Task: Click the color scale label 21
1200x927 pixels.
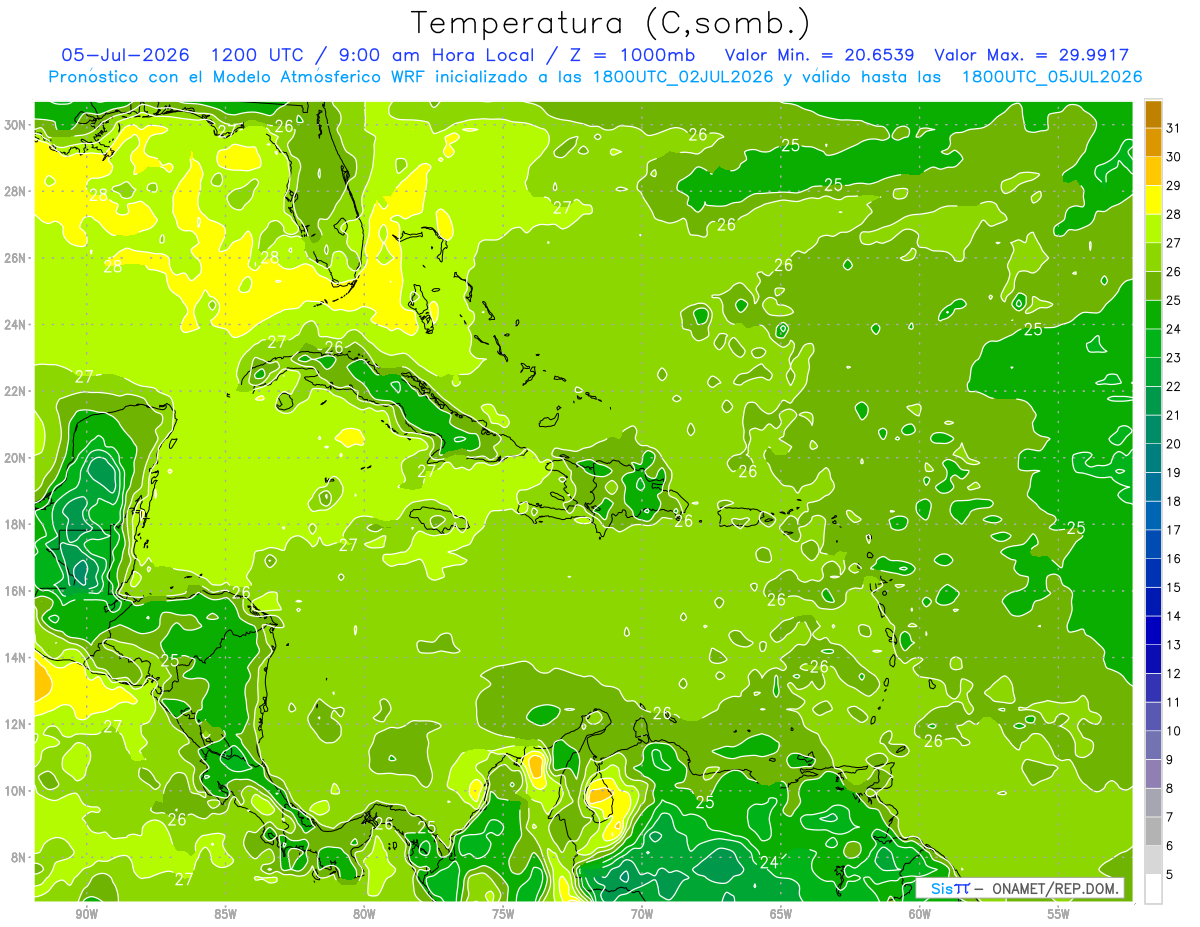Action: point(1175,415)
